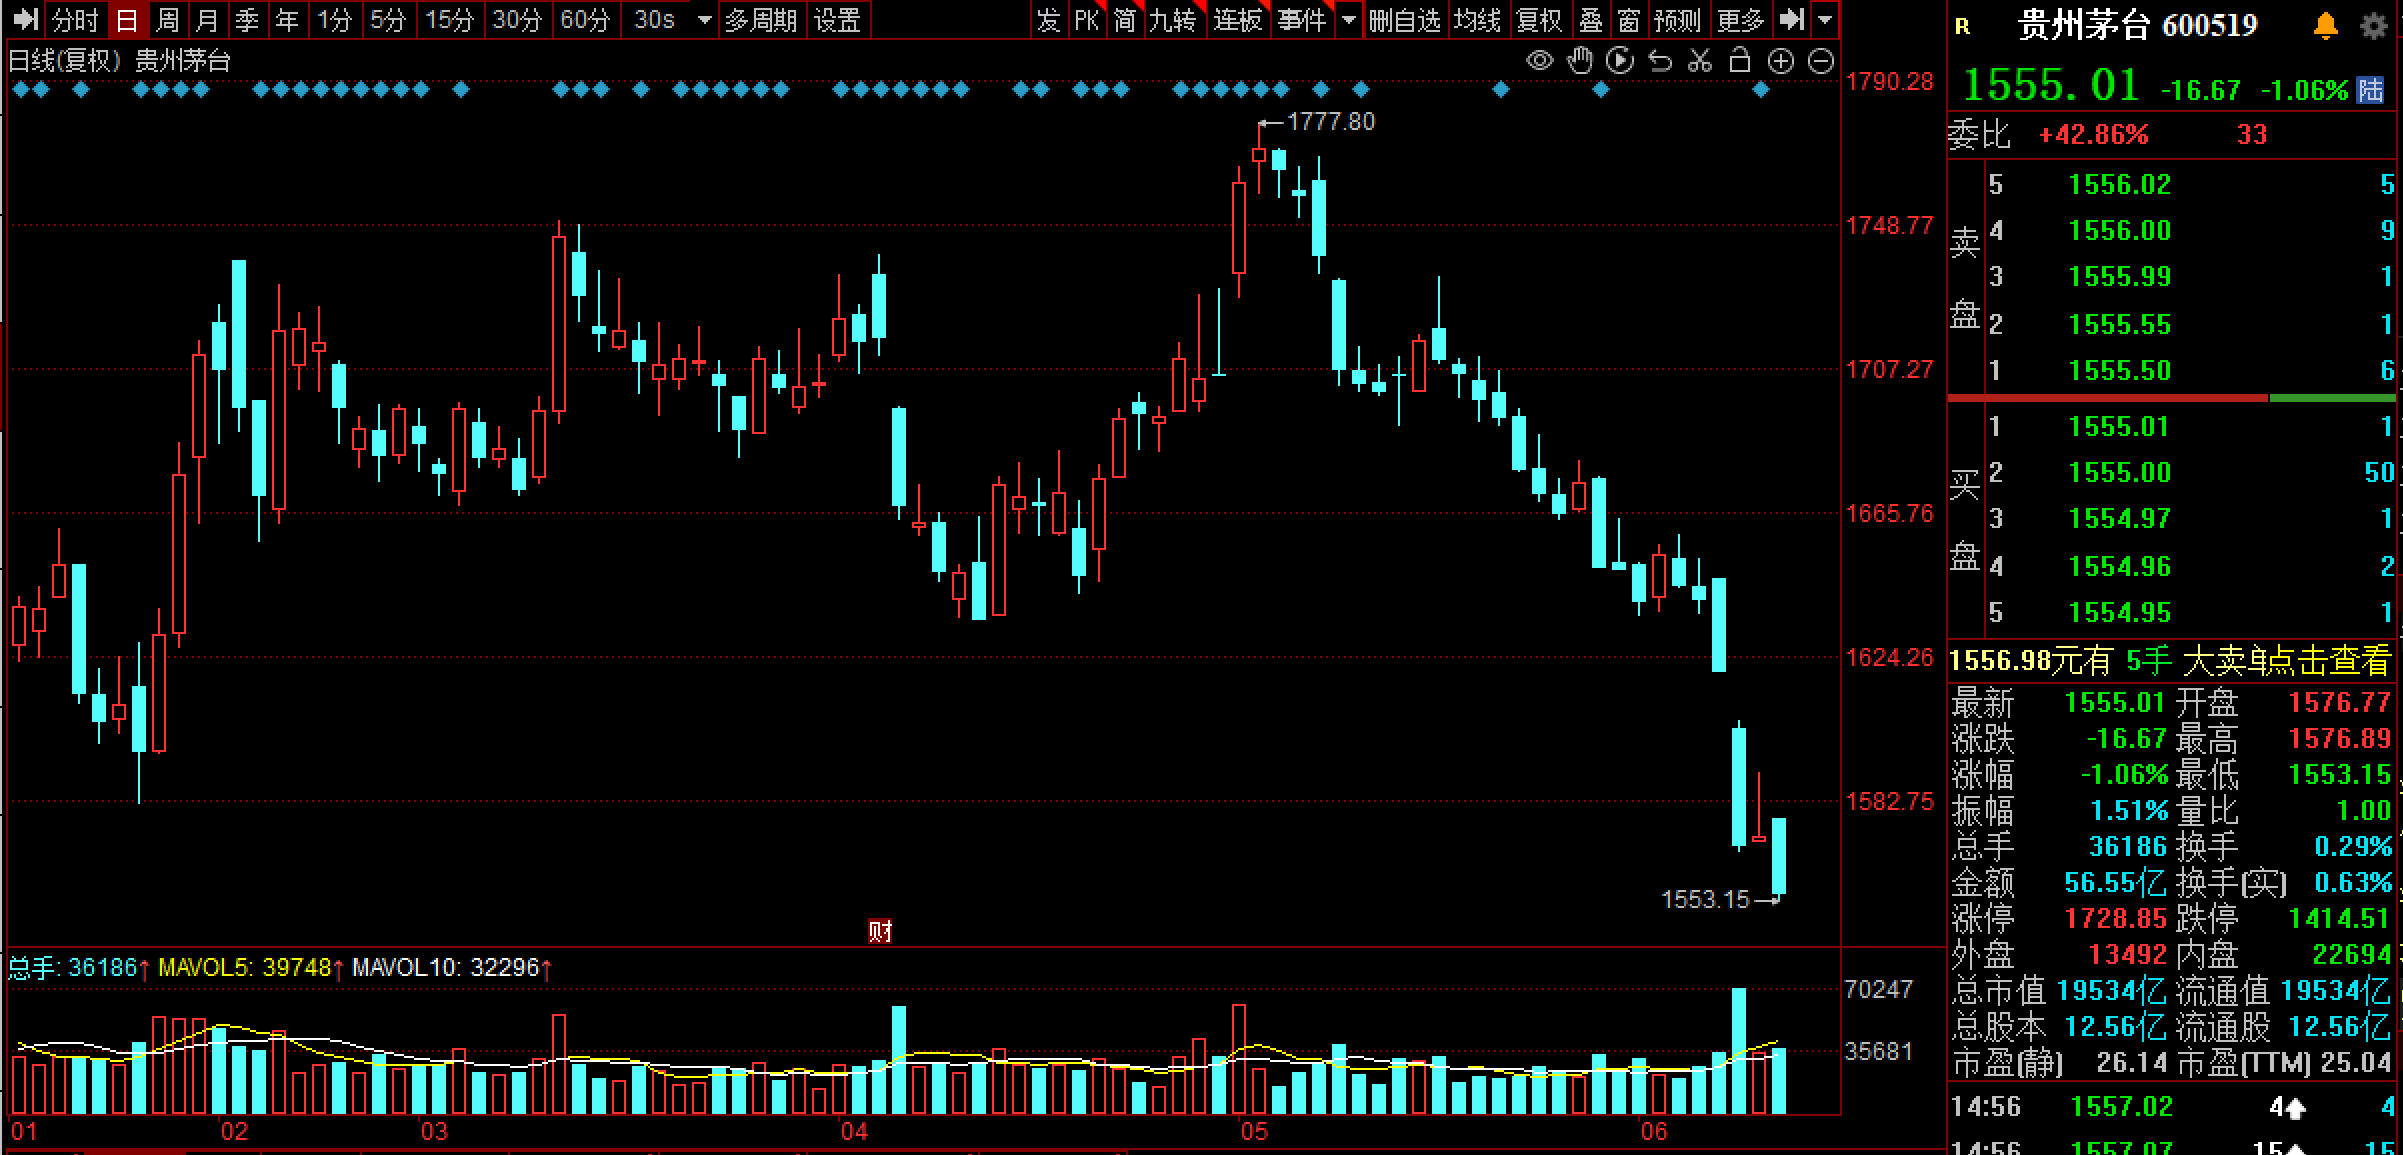
Task: Click the orange bell alert icon
Action: tap(2326, 26)
